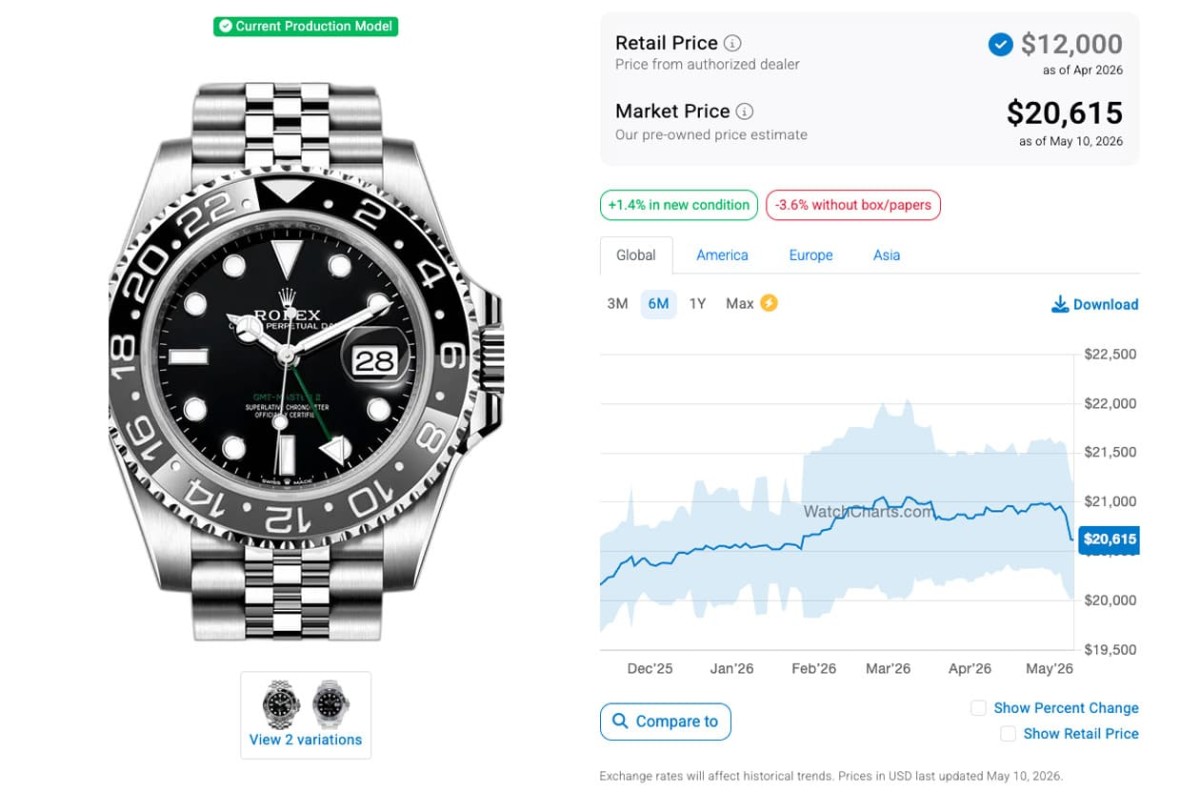Click the $20,615 price marker on chart

pos(1109,540)
